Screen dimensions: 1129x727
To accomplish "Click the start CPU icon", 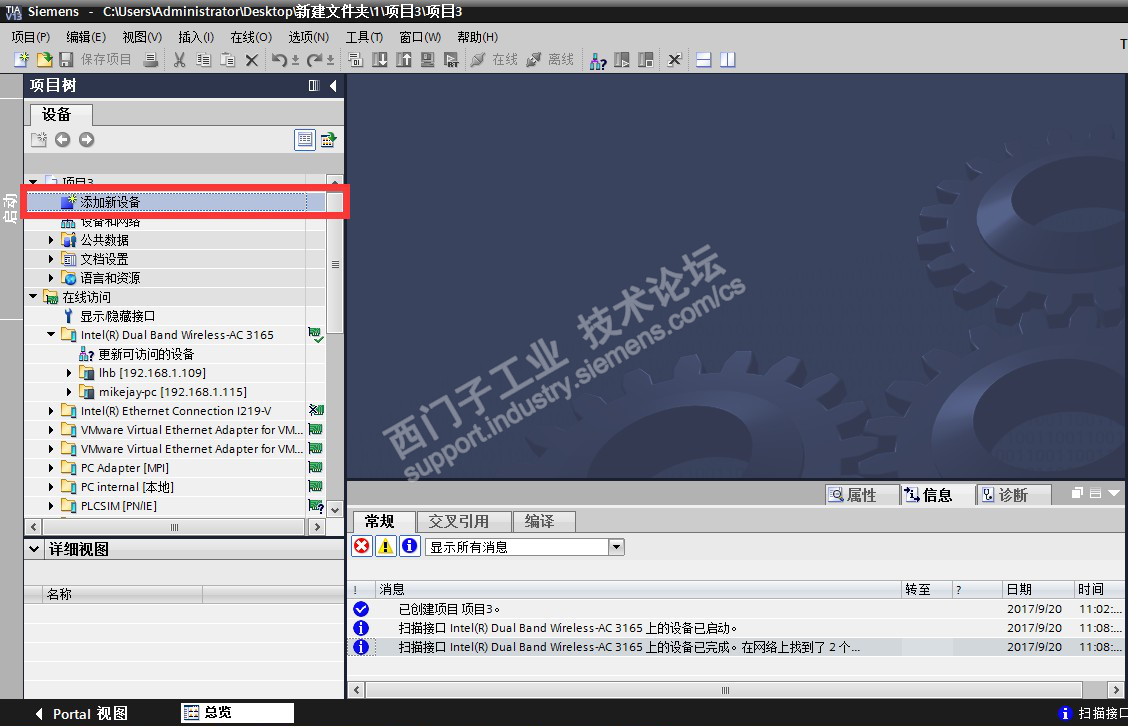I will tap(621, 60).
